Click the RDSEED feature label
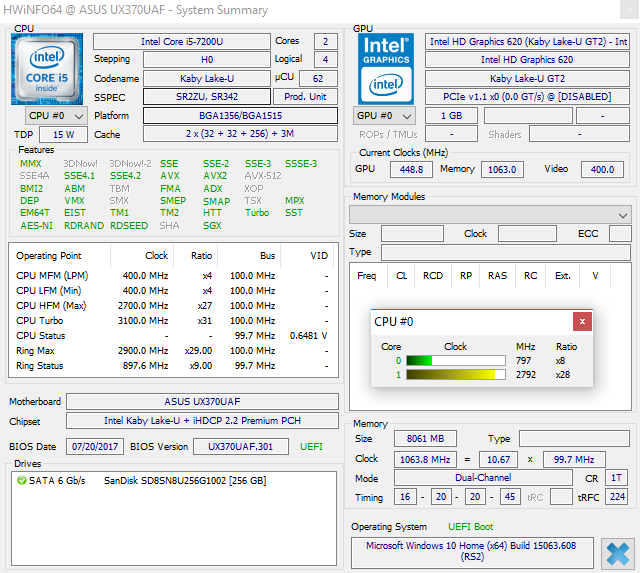Viewport: 640px width, 573px height. point(129,226)
